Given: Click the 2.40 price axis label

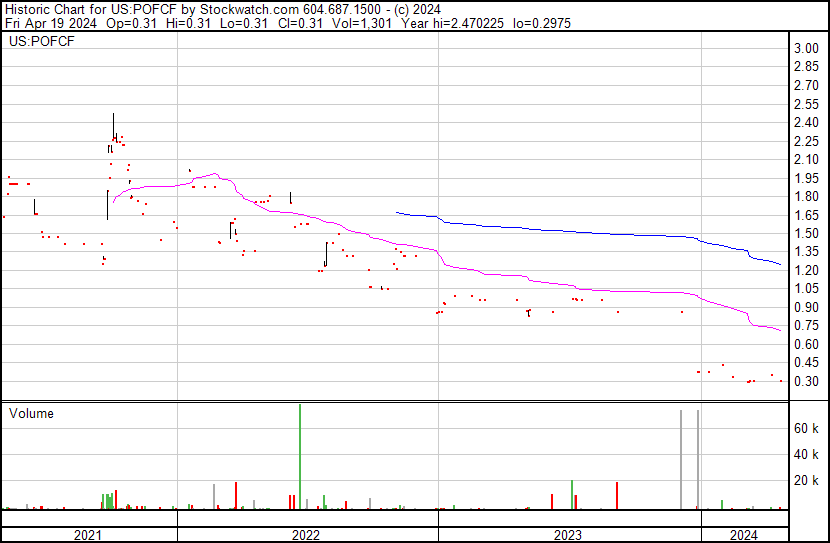Looking at the screenshot, I should pos(806,123).
